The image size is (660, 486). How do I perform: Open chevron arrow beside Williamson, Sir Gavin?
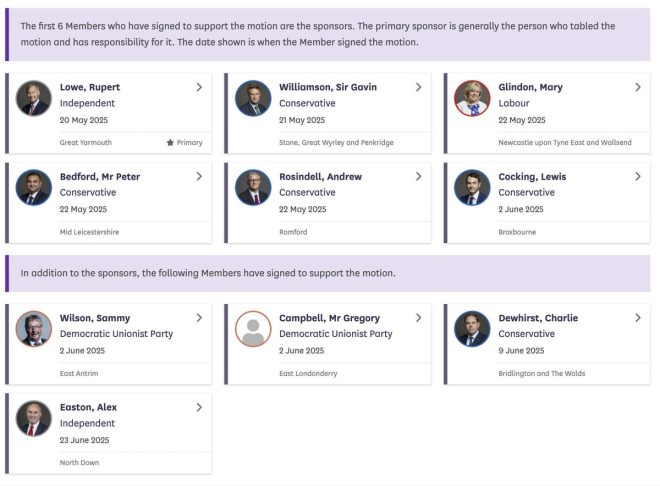click(418, 87)
